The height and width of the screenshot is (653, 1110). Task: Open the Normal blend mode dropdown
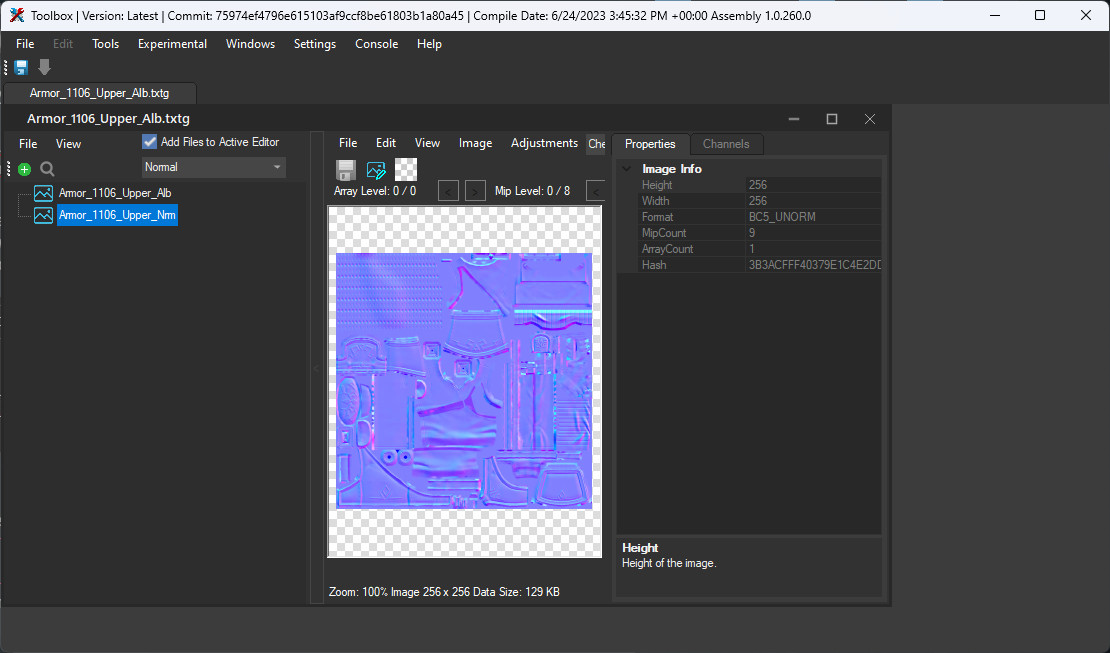coord(212,166)
